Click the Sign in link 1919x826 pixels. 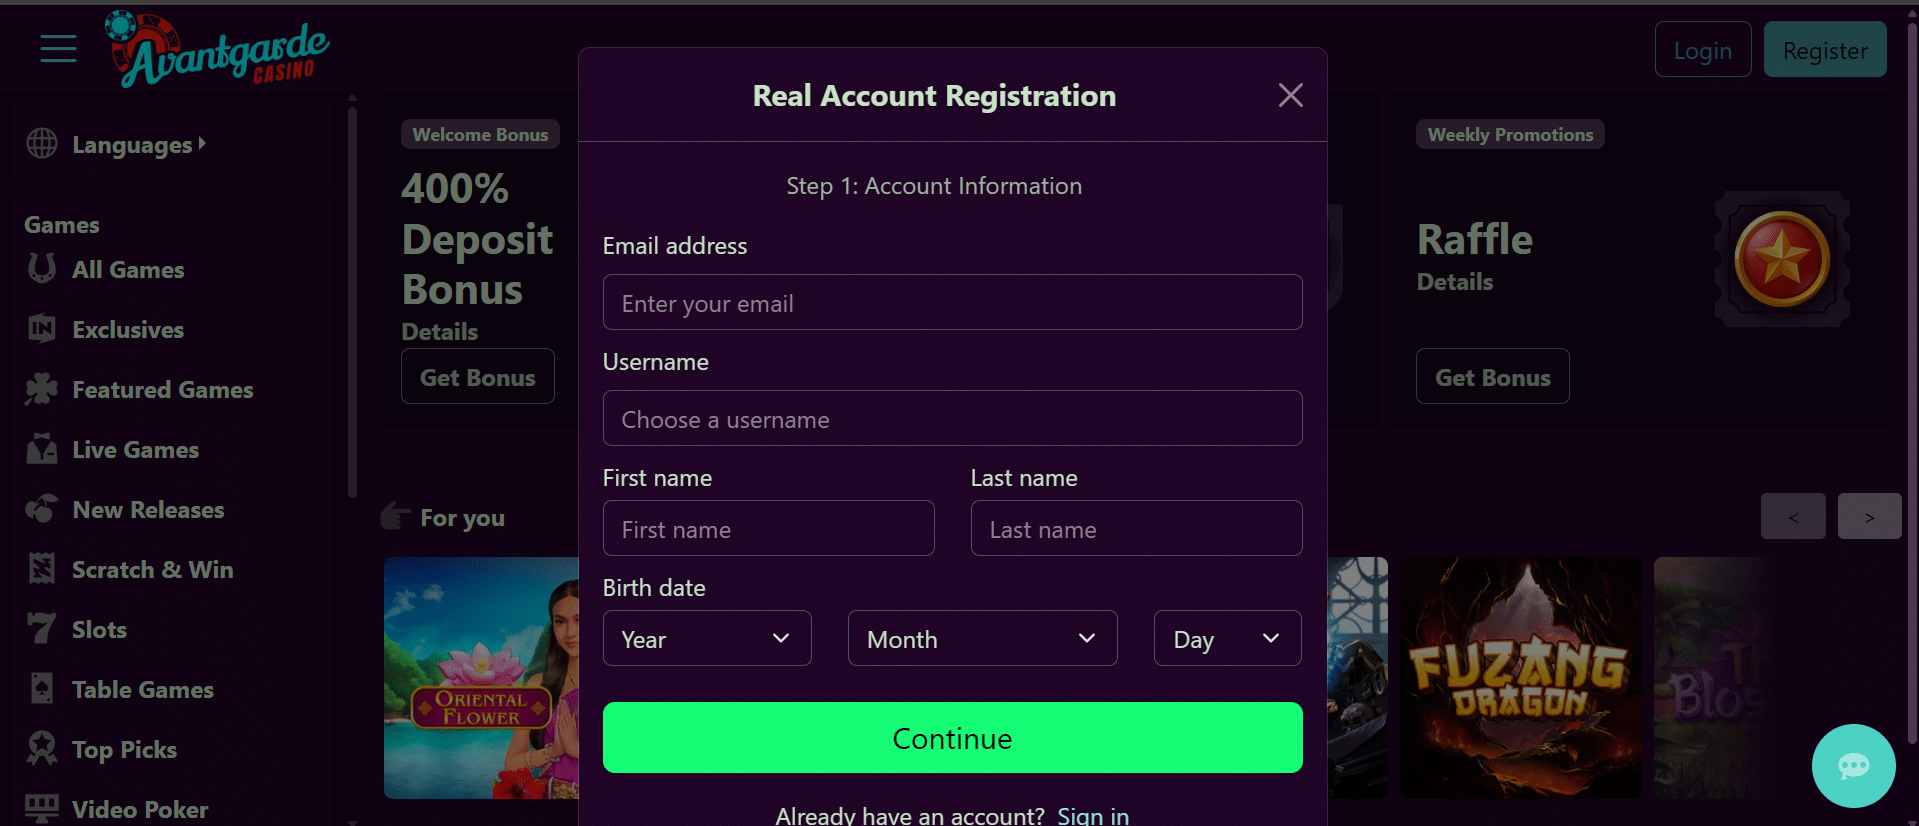[1092, 815]
